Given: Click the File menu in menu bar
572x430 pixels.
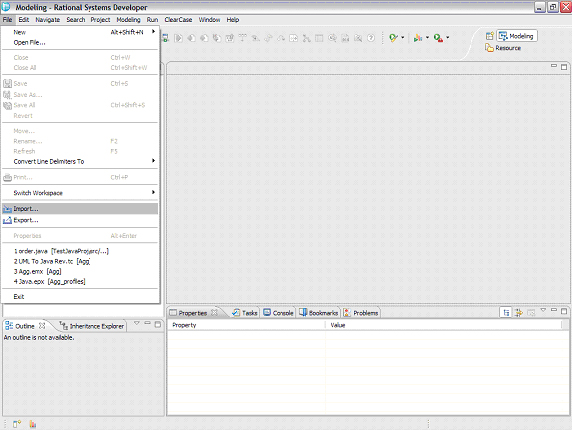Looking at the screenshot, I should click(7, 20).
